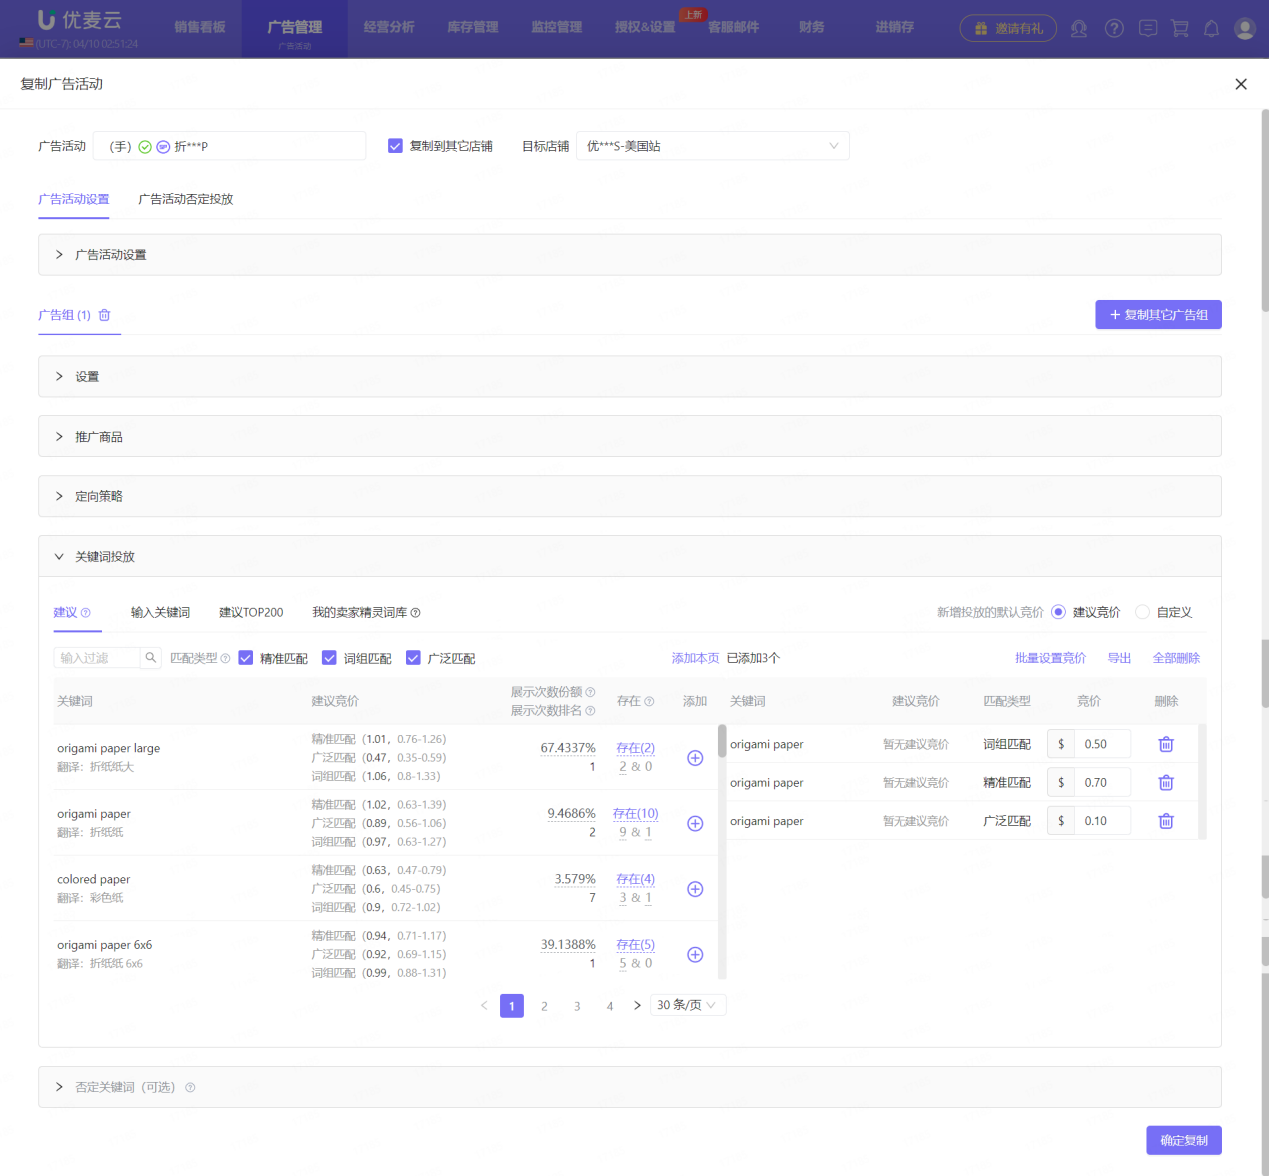Open the 30 条/页 page size dropdown
The image size is (1269, 1176).
coord(687,1005)
